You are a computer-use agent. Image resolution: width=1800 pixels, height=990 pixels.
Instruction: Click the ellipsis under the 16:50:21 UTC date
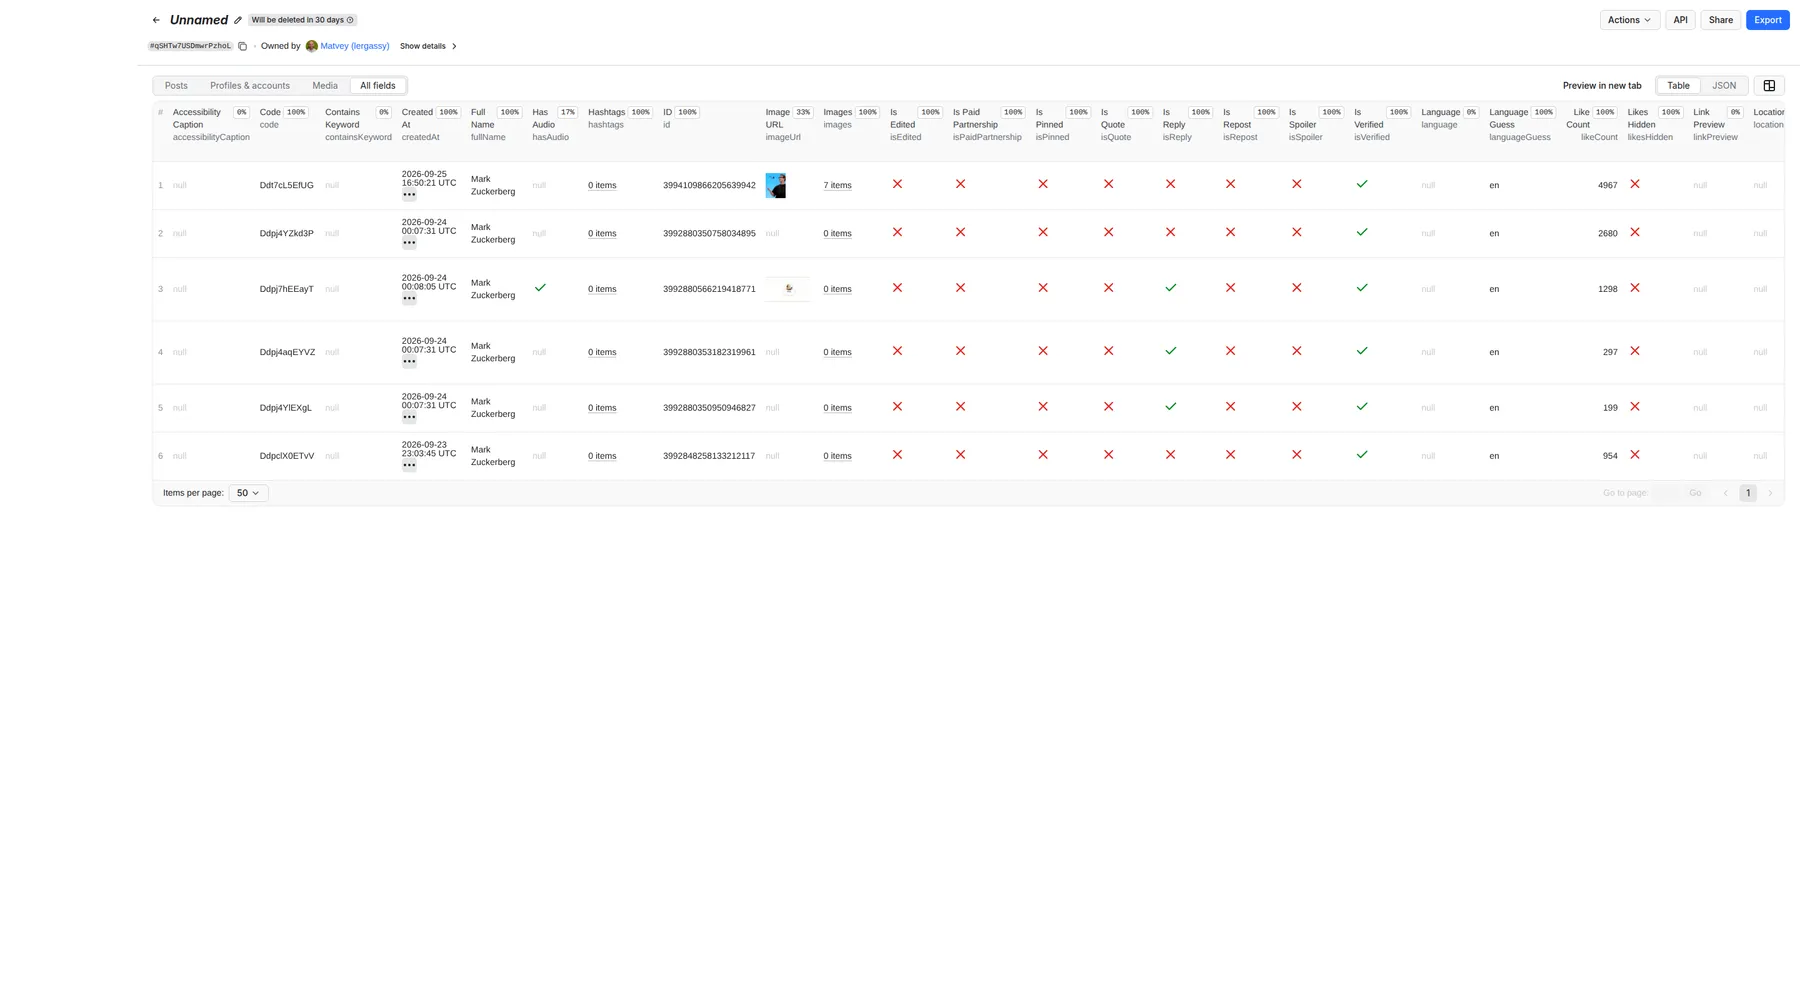tap(409, 195)
